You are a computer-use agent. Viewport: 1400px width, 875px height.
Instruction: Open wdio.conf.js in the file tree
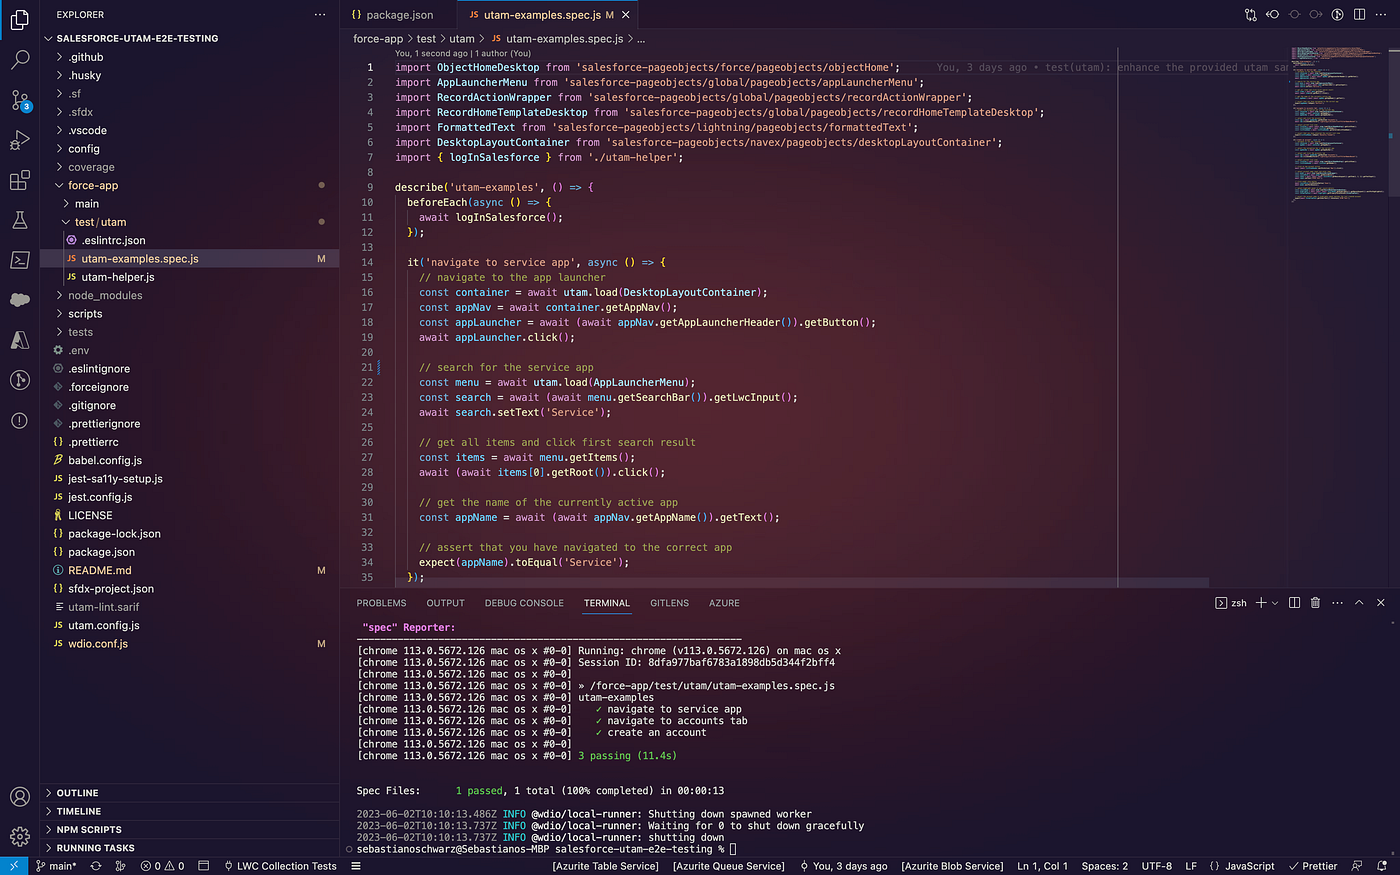click(x=98, y=644)
